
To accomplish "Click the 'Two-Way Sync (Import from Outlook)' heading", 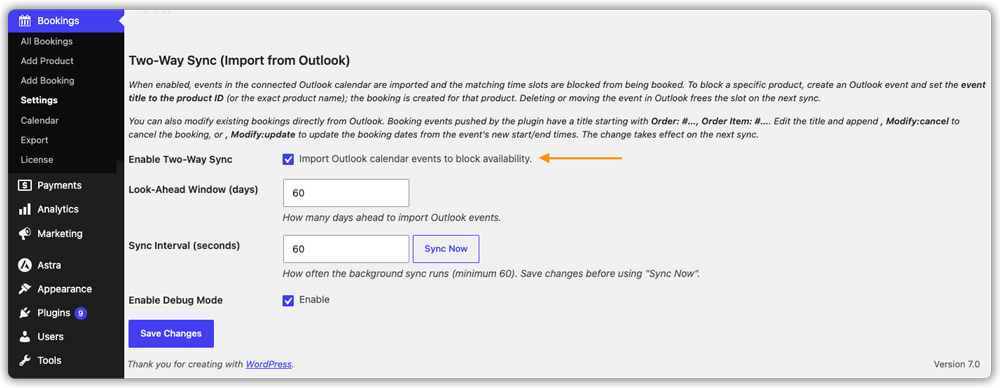I will tap(239, 61).
